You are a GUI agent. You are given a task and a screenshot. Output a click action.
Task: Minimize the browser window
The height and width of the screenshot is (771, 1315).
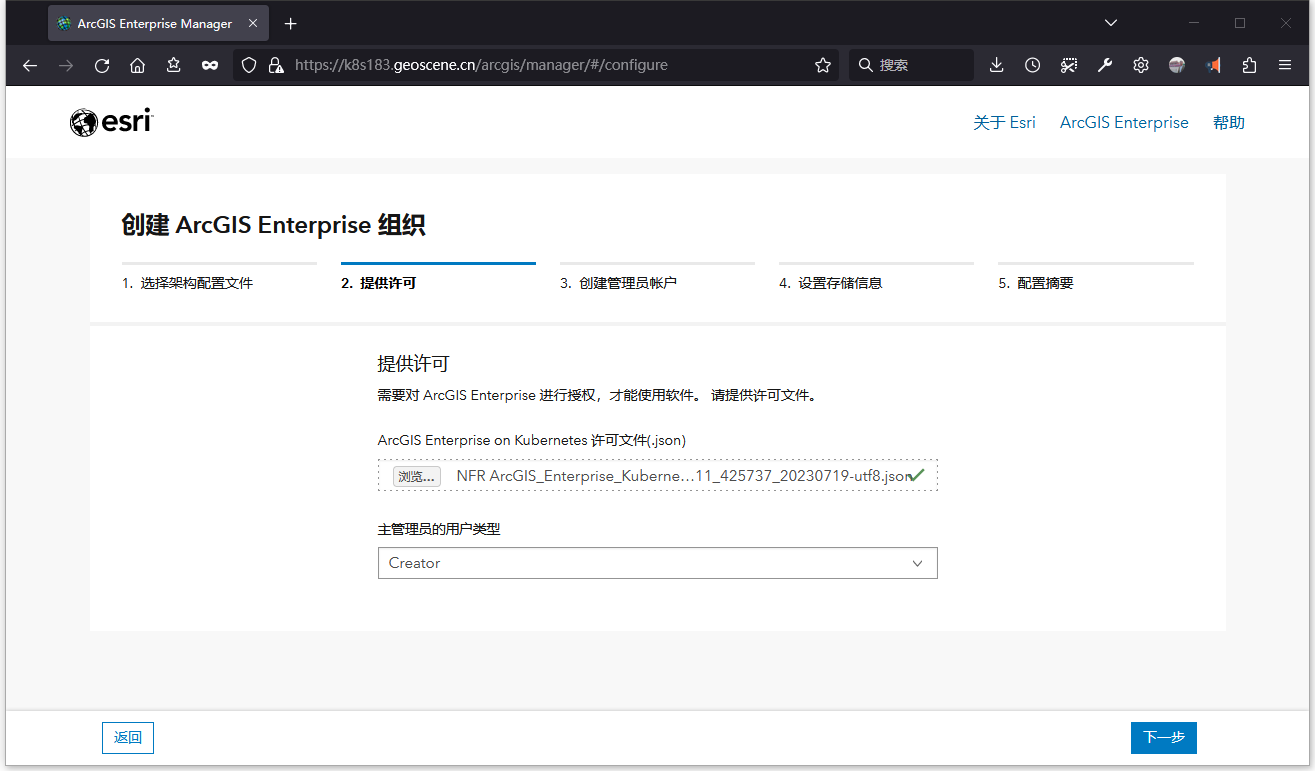click(1194, 23)
